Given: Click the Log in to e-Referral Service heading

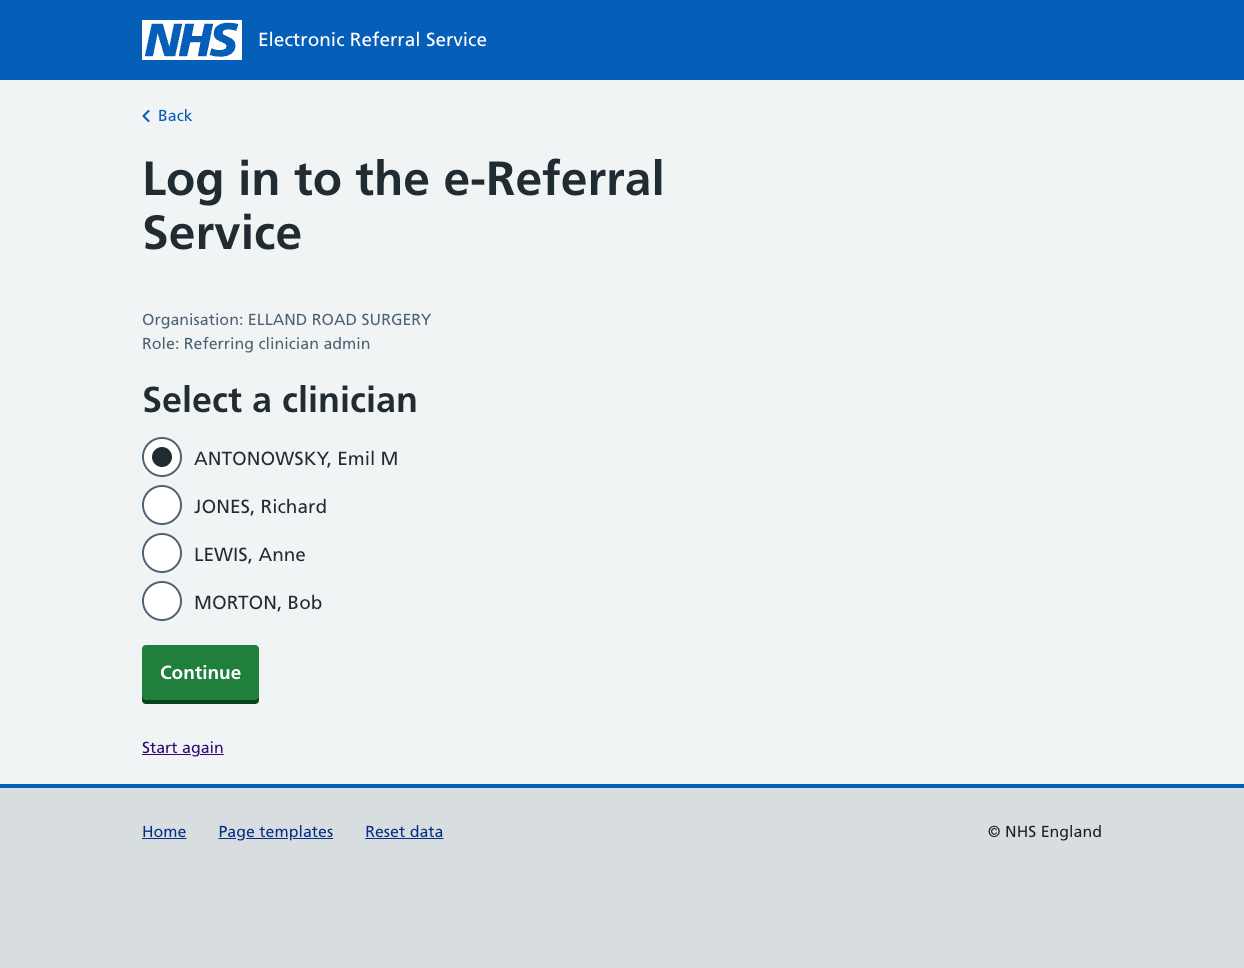Looking at the screenshot, I should point(403,206).
